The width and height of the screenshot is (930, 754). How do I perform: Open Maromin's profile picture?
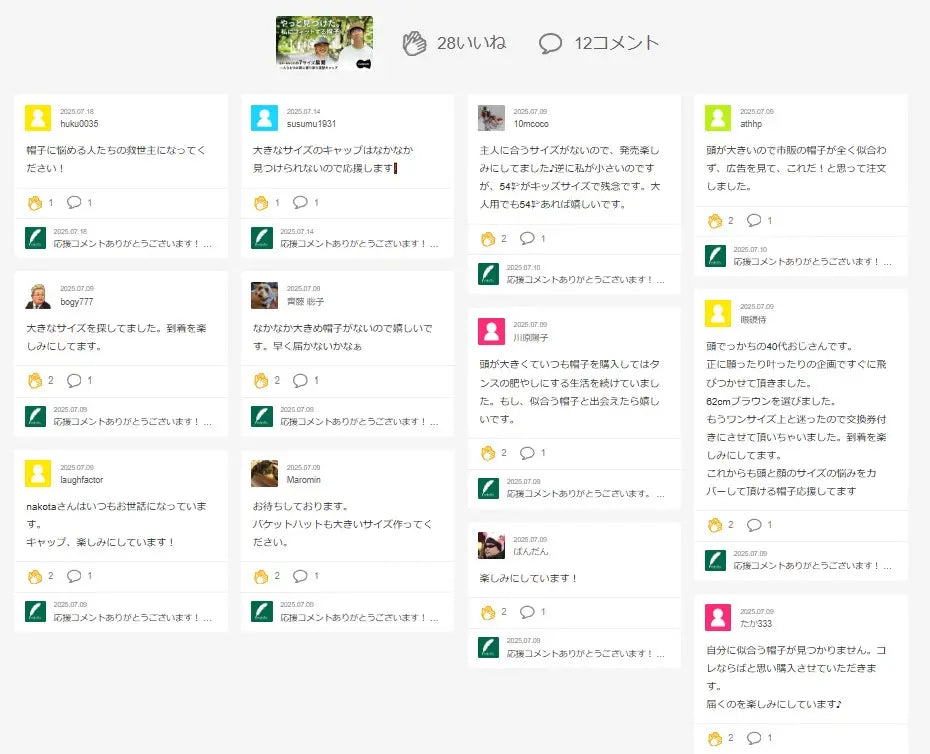tap(264, 473)
